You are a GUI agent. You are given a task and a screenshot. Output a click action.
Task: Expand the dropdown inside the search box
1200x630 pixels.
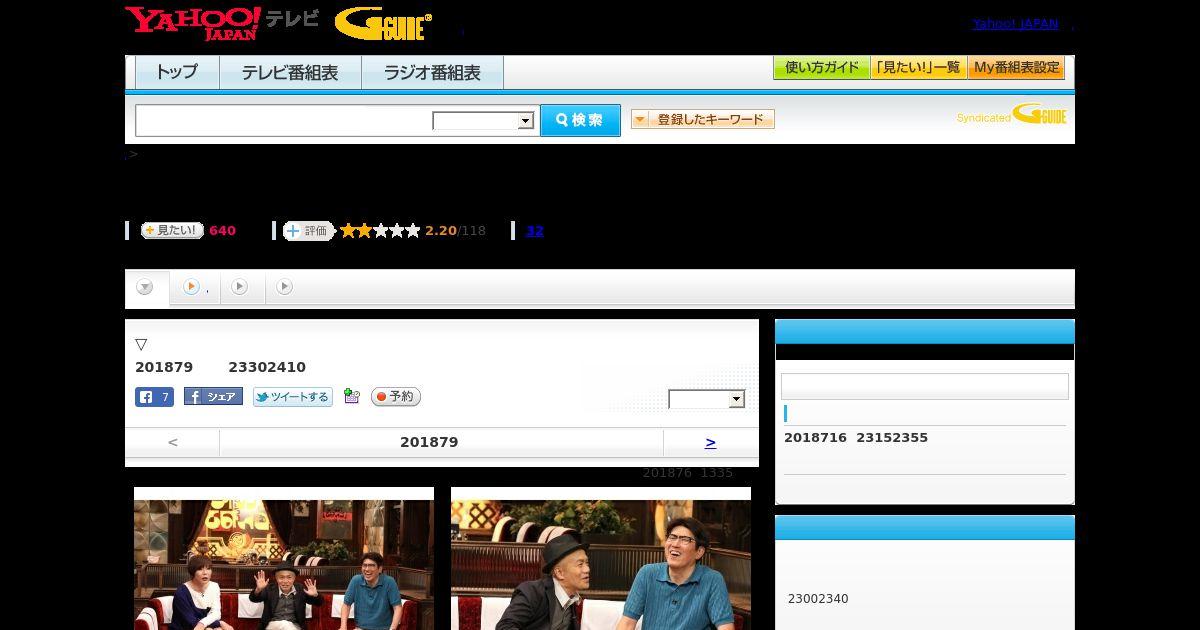point(484,121)
